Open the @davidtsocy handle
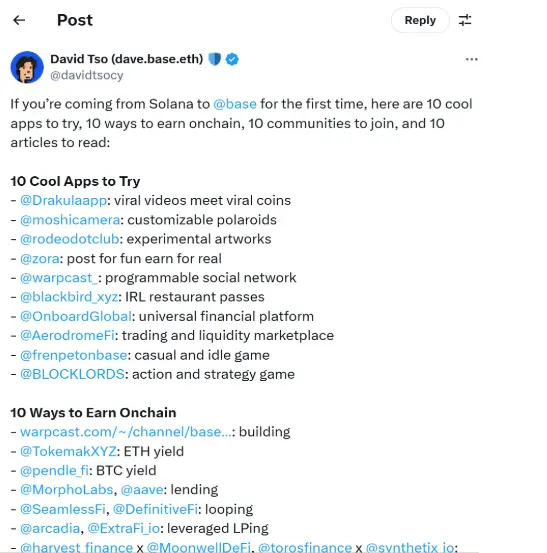 pyautogui.click(x=87, y=75)
